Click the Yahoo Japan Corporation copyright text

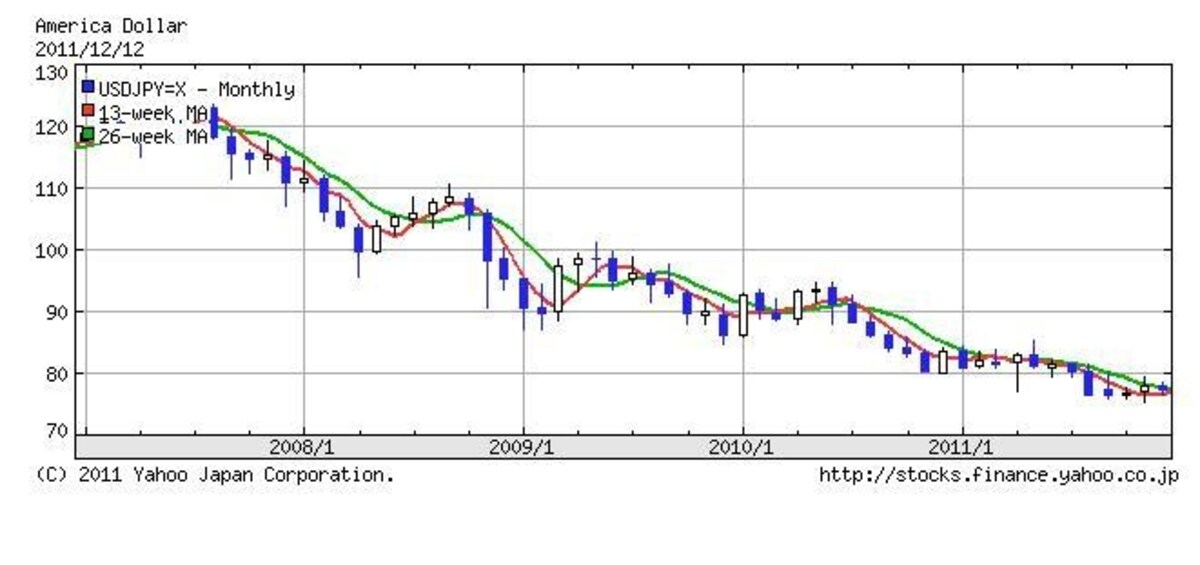click(215, 475)
